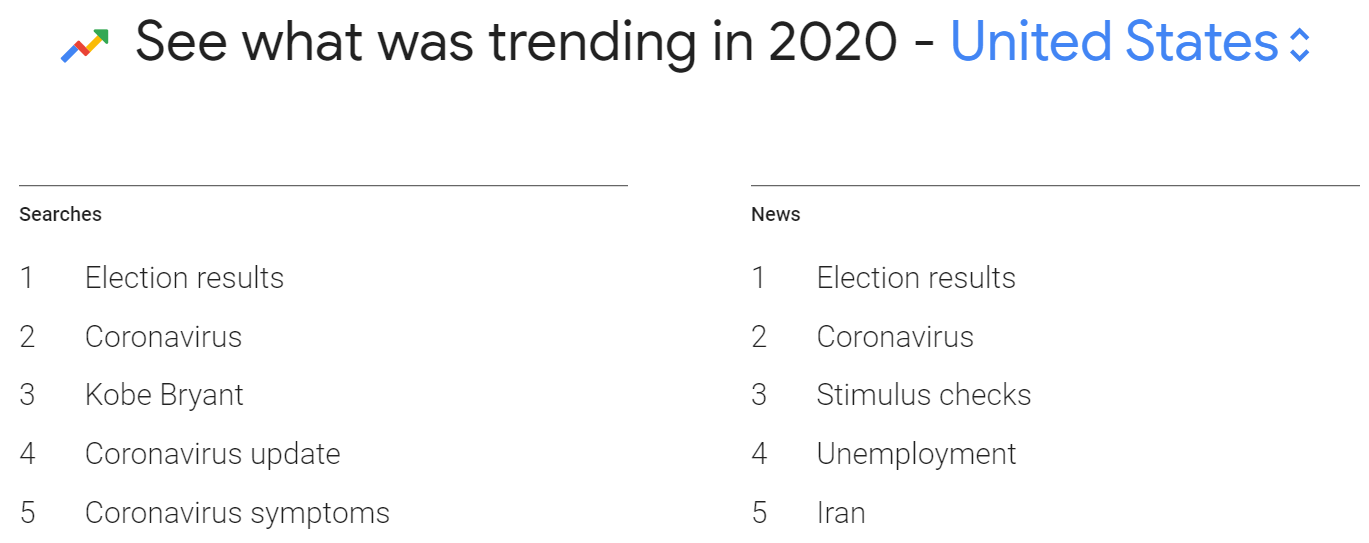This screenshot has height=543, width=1369.
Task: Open 'Election results' in the News list
Action: 915,278
